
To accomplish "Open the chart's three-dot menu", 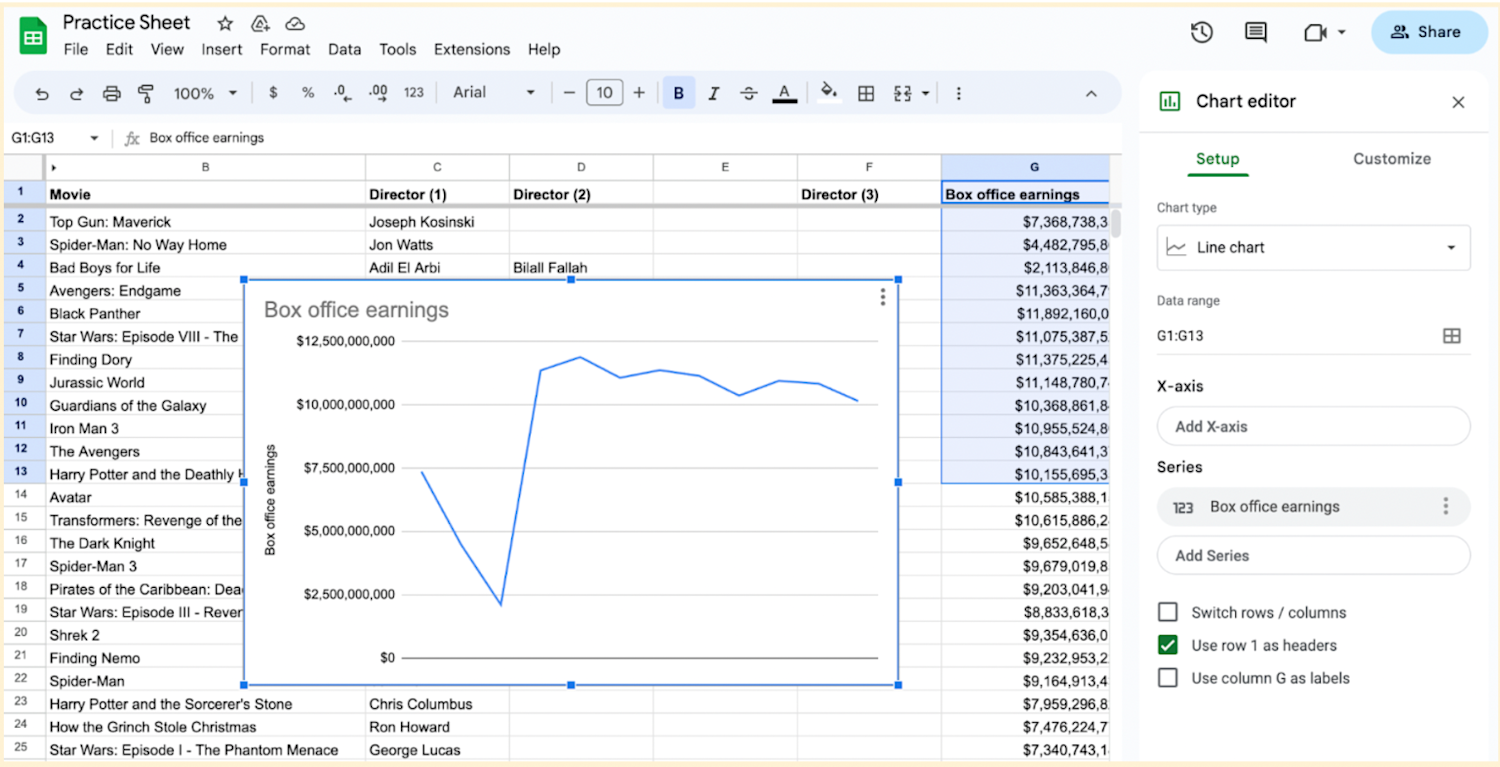I will tap(882, 297).
